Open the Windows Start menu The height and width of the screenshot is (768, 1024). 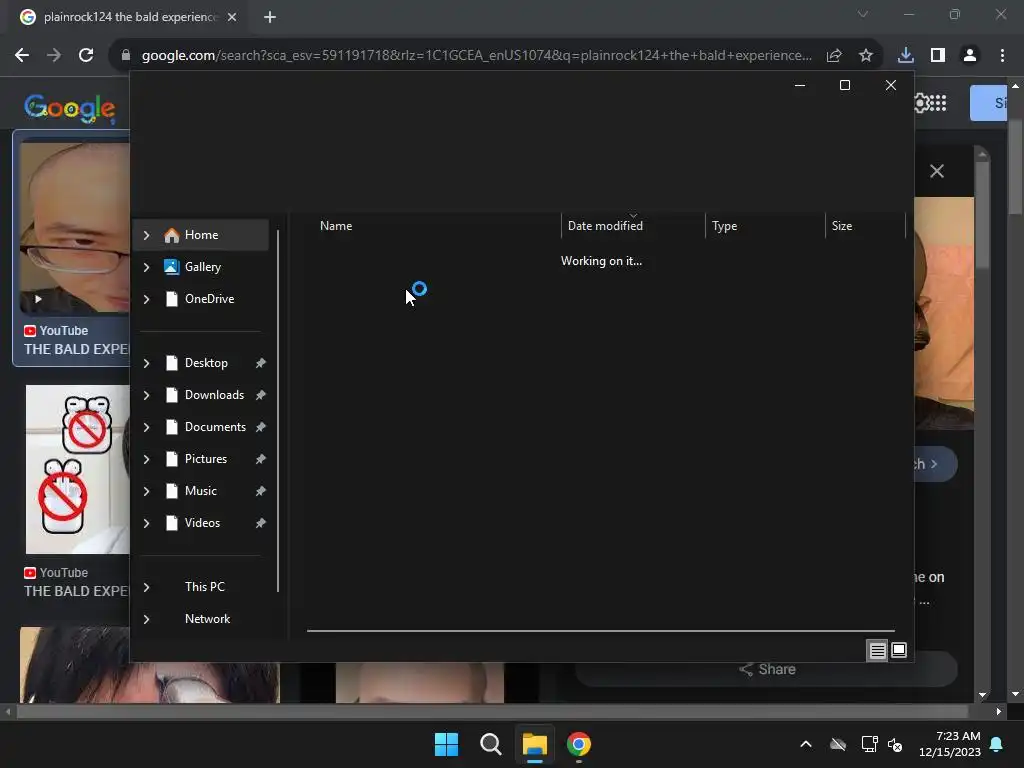447,744
